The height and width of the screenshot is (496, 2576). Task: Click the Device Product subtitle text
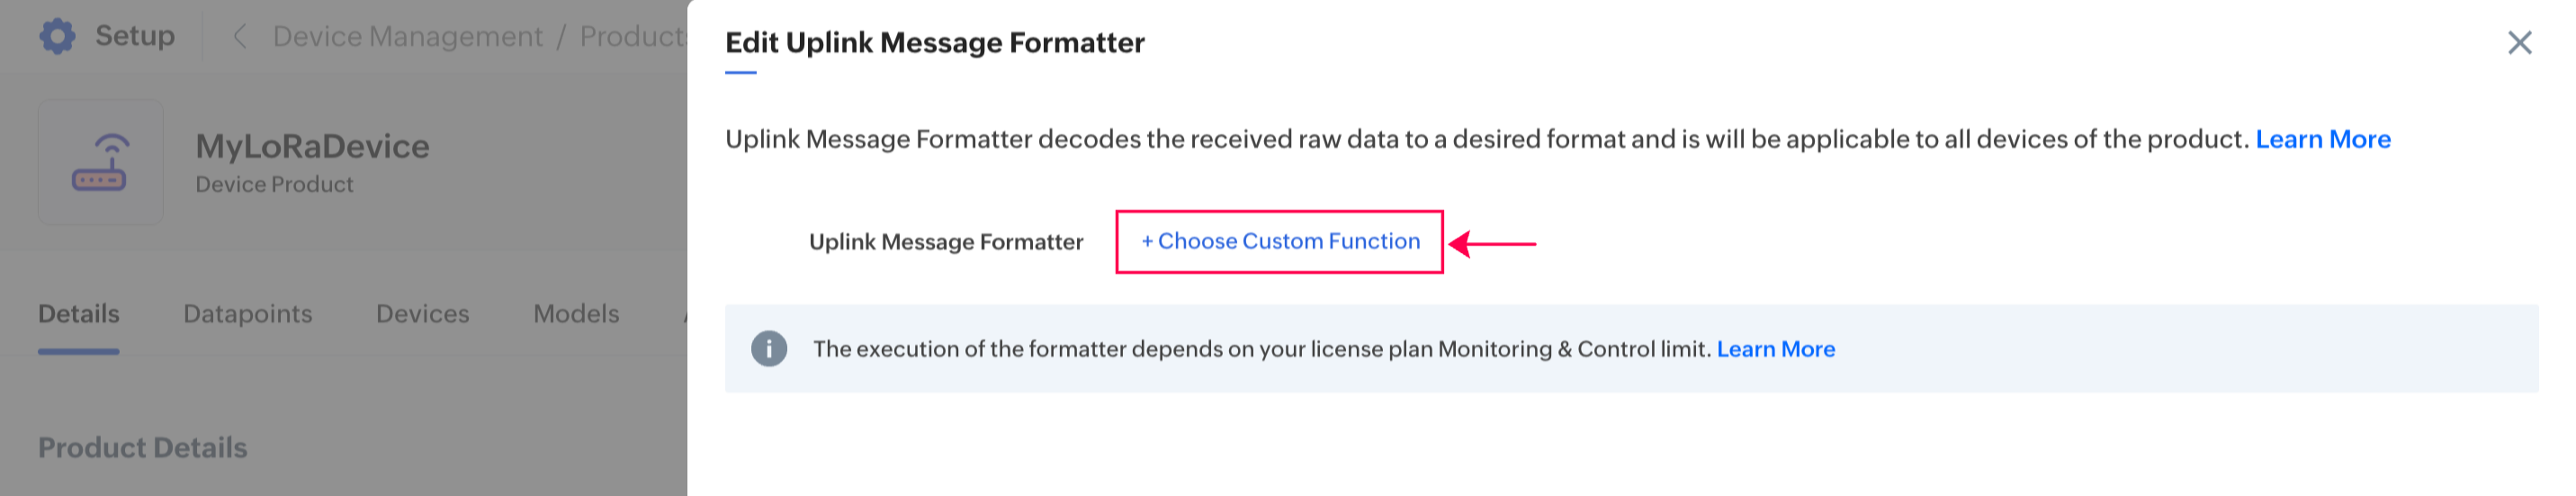coord(274,185)
